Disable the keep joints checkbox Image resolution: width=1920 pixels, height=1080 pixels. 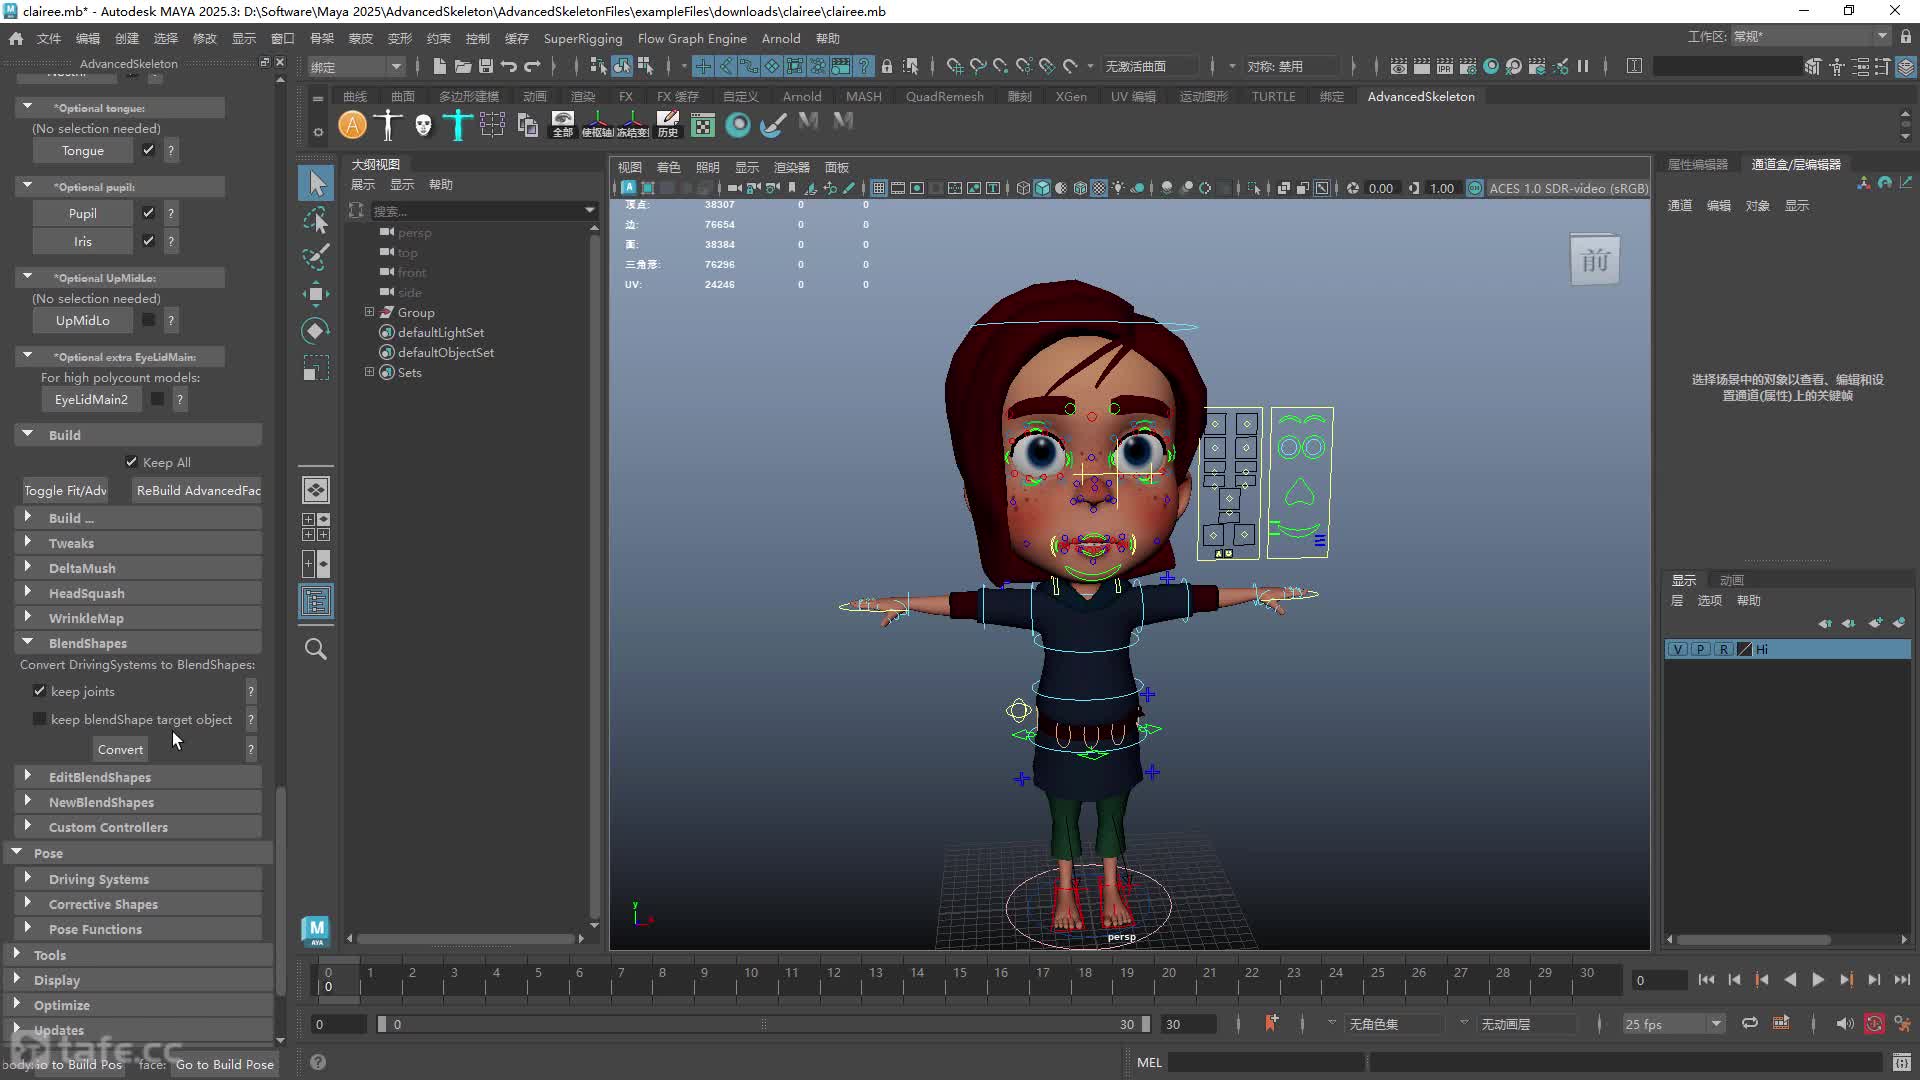40,691
